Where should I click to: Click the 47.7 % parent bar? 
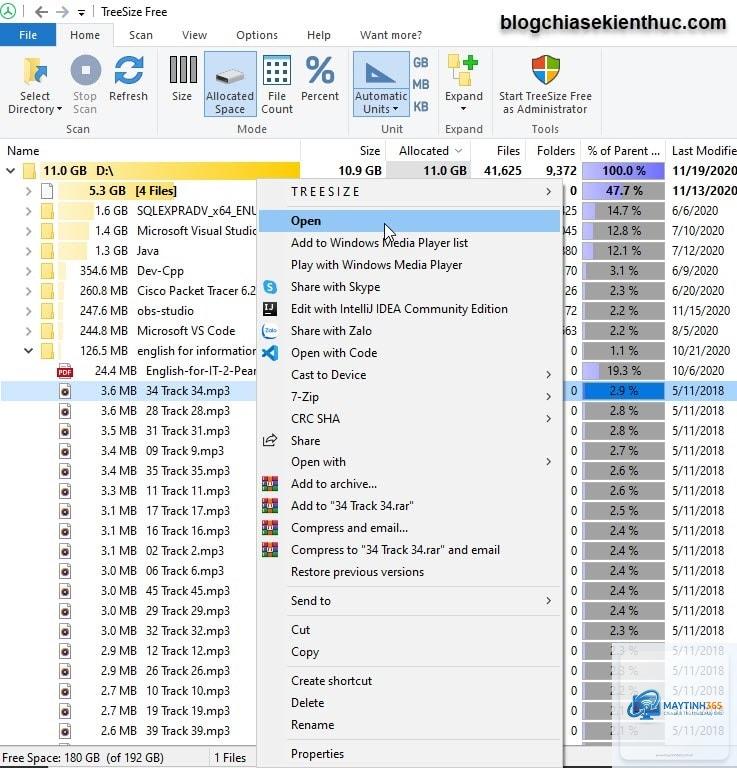[623, 191]
